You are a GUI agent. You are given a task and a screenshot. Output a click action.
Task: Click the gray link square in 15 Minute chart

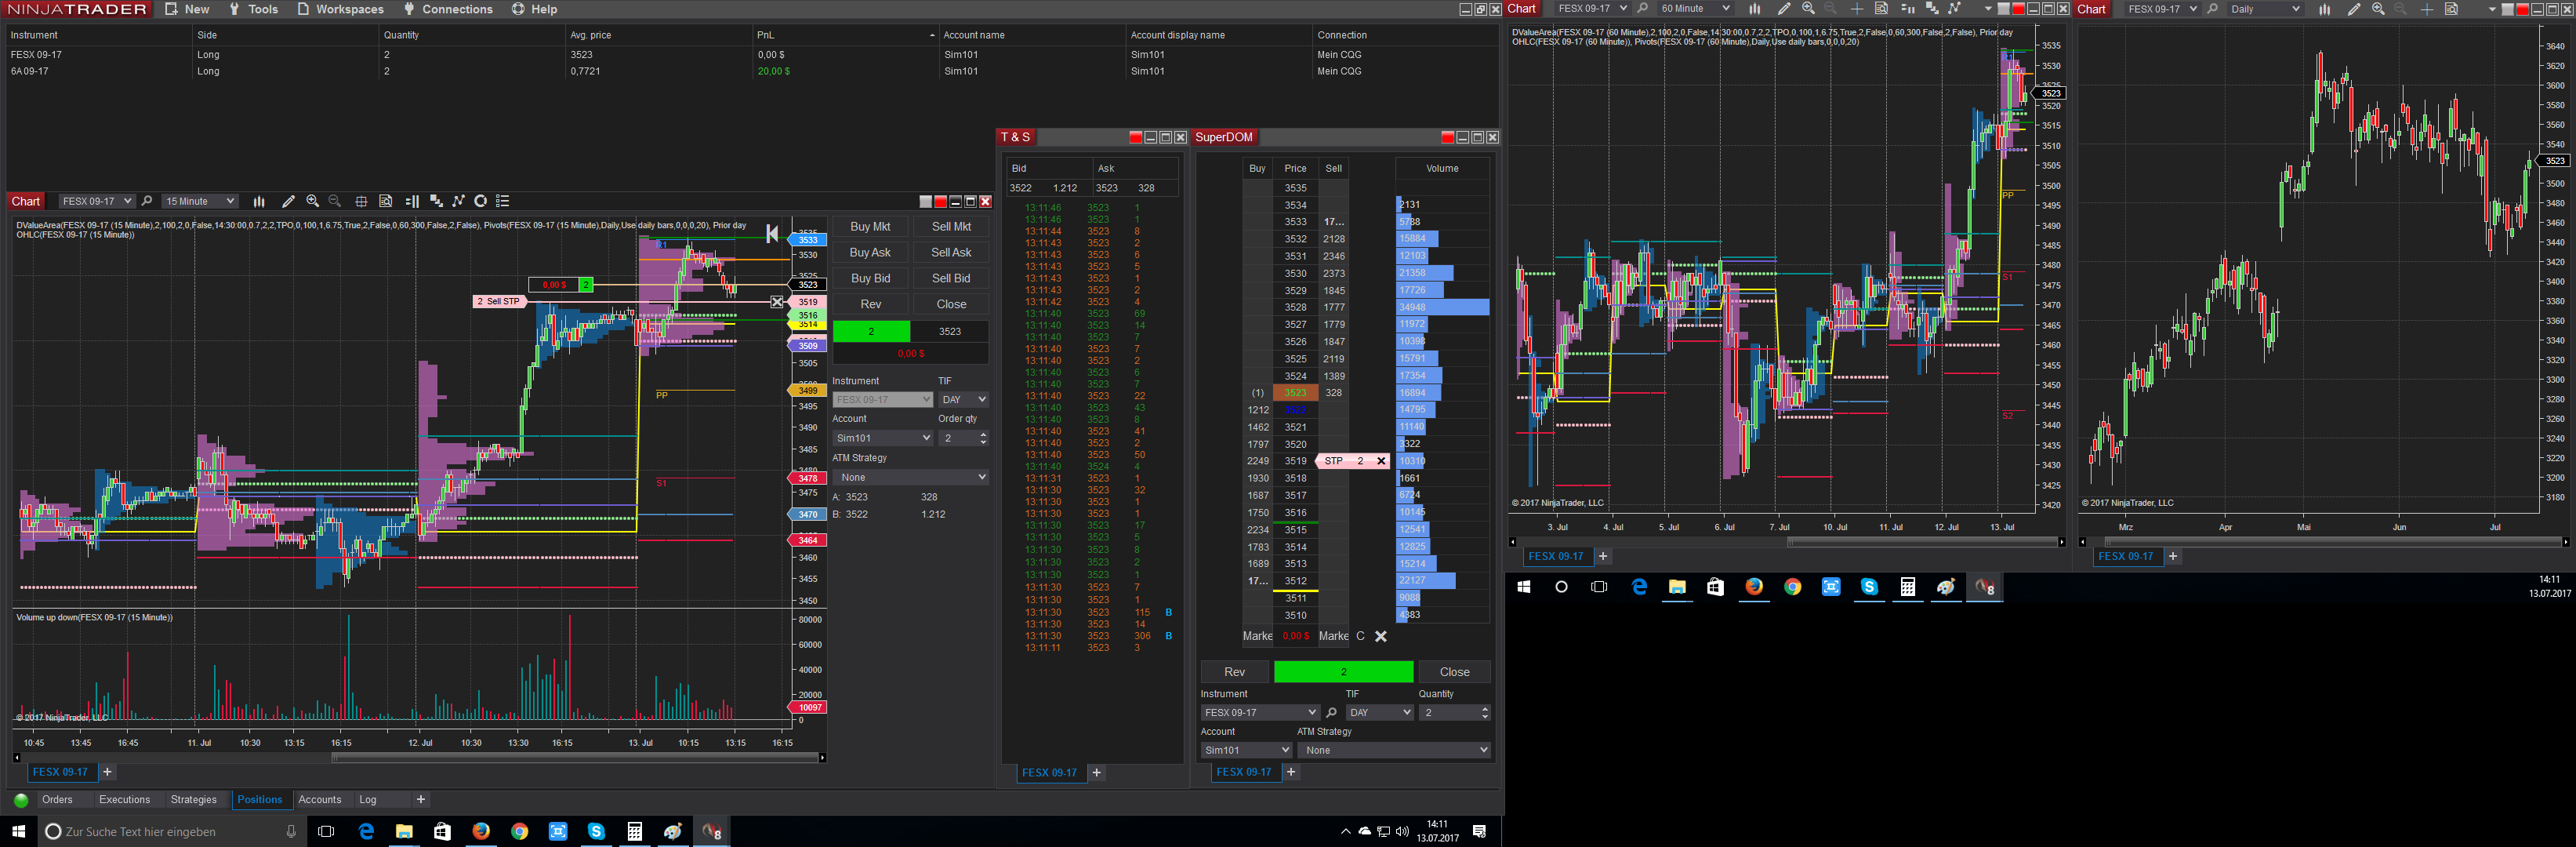pos(926,202)
